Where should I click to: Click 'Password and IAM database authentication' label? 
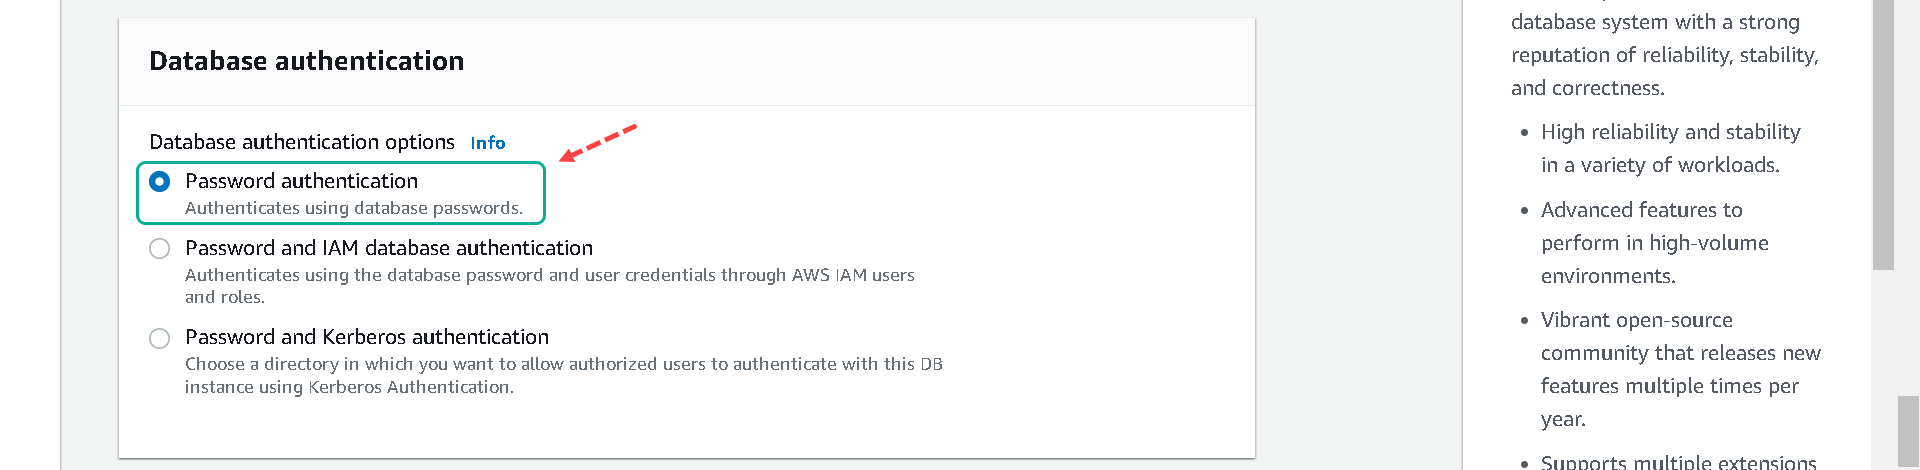[389, 248]
